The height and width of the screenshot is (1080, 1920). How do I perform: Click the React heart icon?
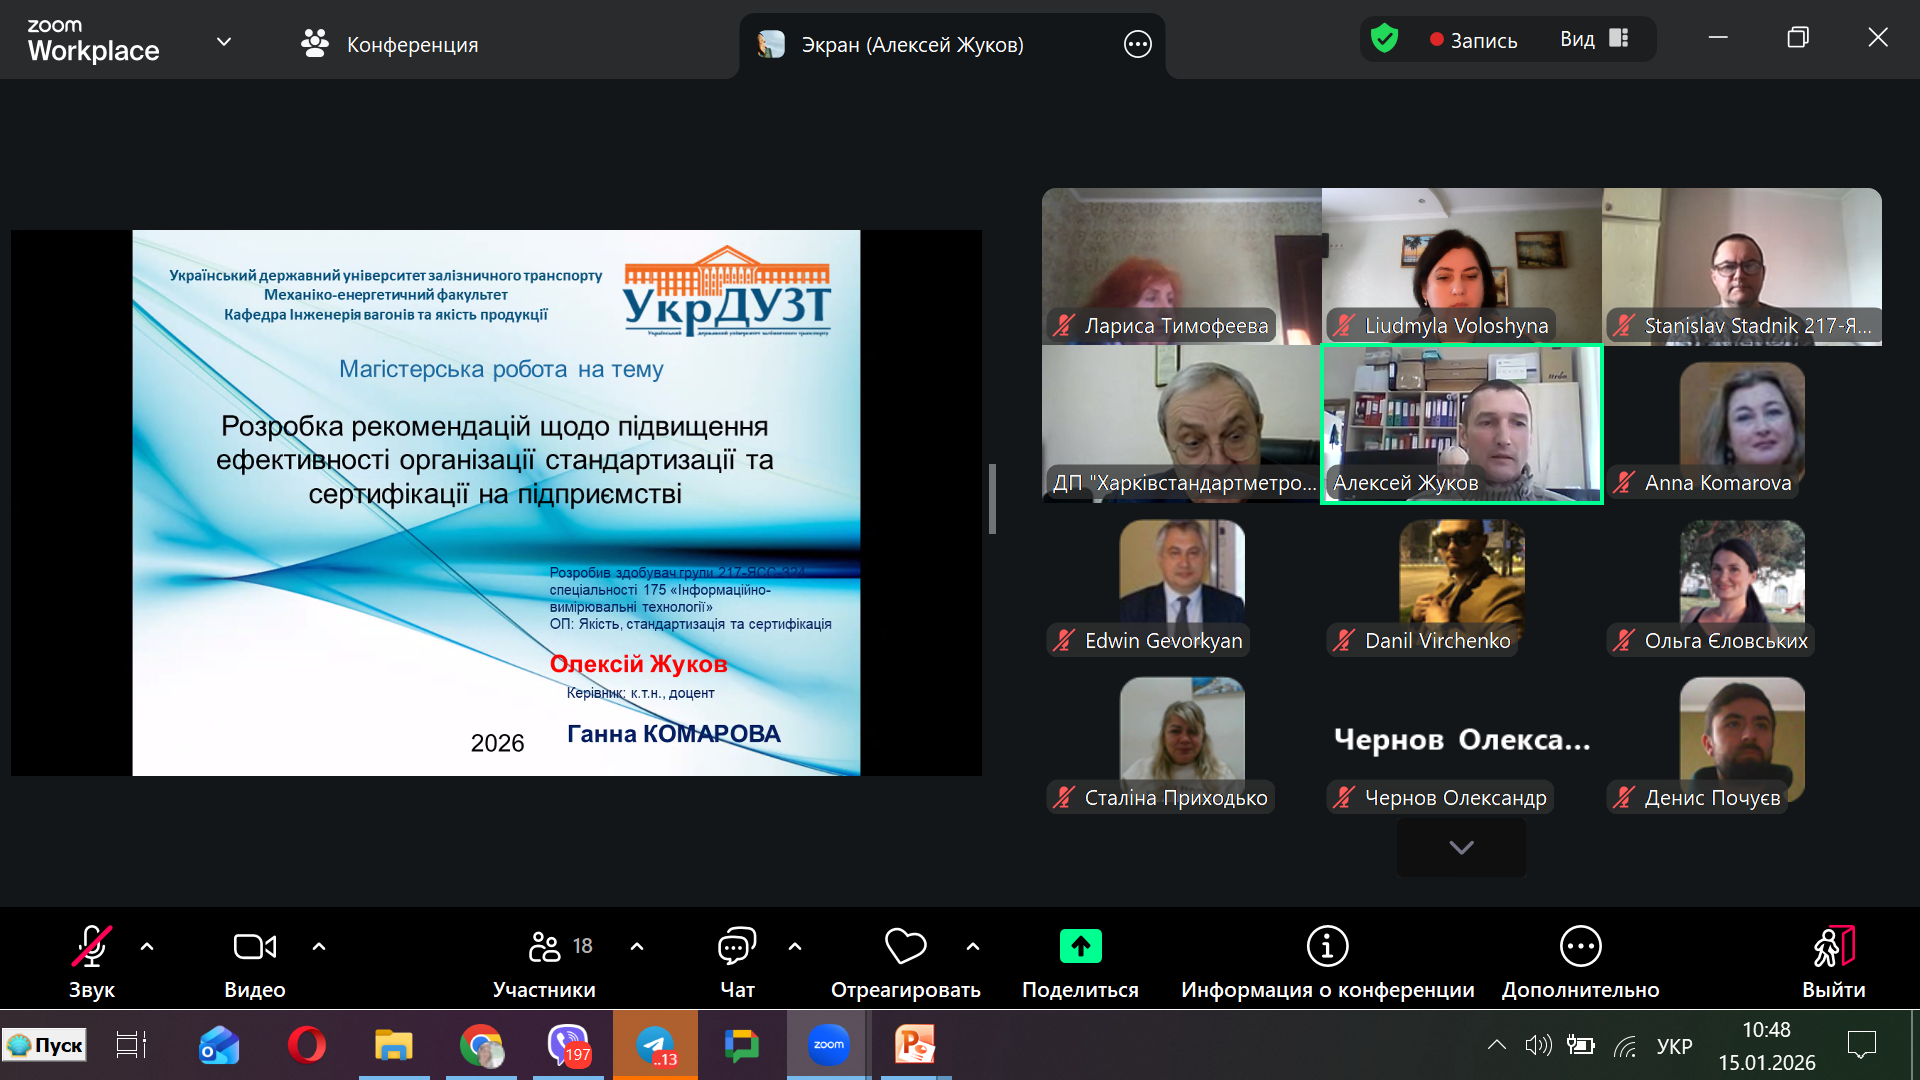(x=905, y=947)
